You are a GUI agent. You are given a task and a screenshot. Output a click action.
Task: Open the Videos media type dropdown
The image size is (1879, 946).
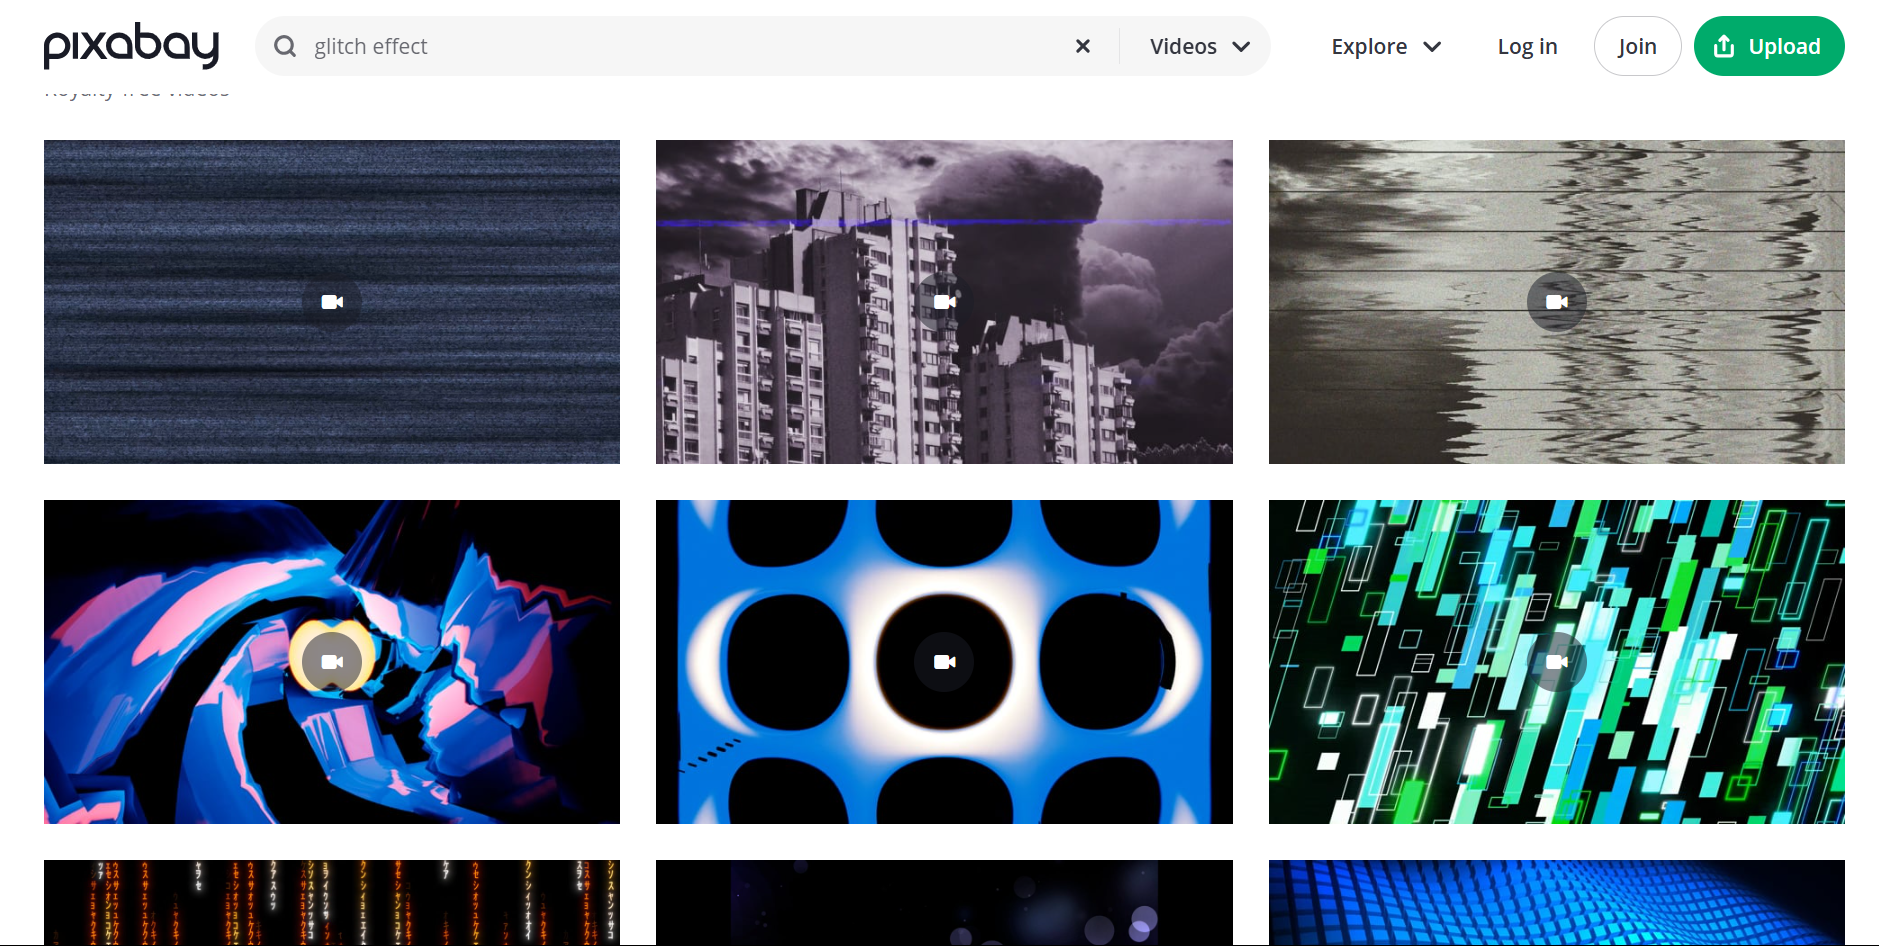coord(1197,45)
